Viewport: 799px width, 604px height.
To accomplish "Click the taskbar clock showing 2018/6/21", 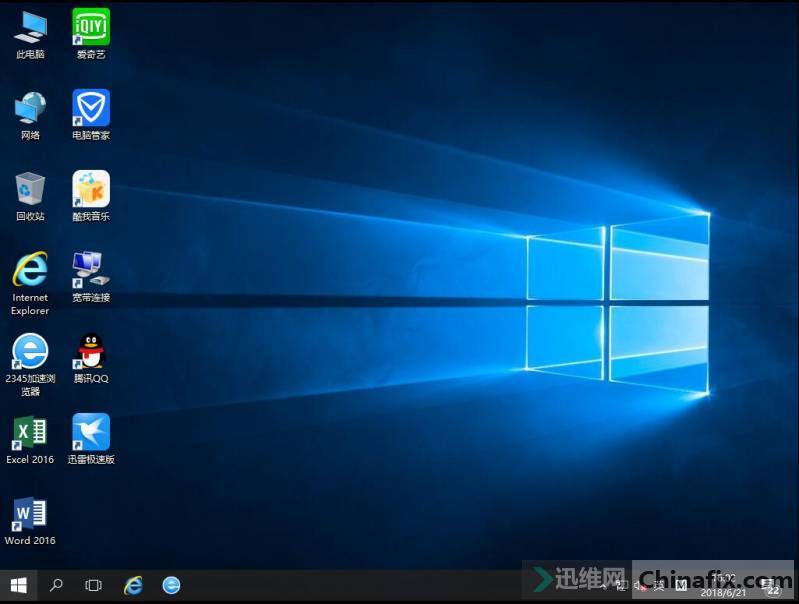I will [723, 586].
